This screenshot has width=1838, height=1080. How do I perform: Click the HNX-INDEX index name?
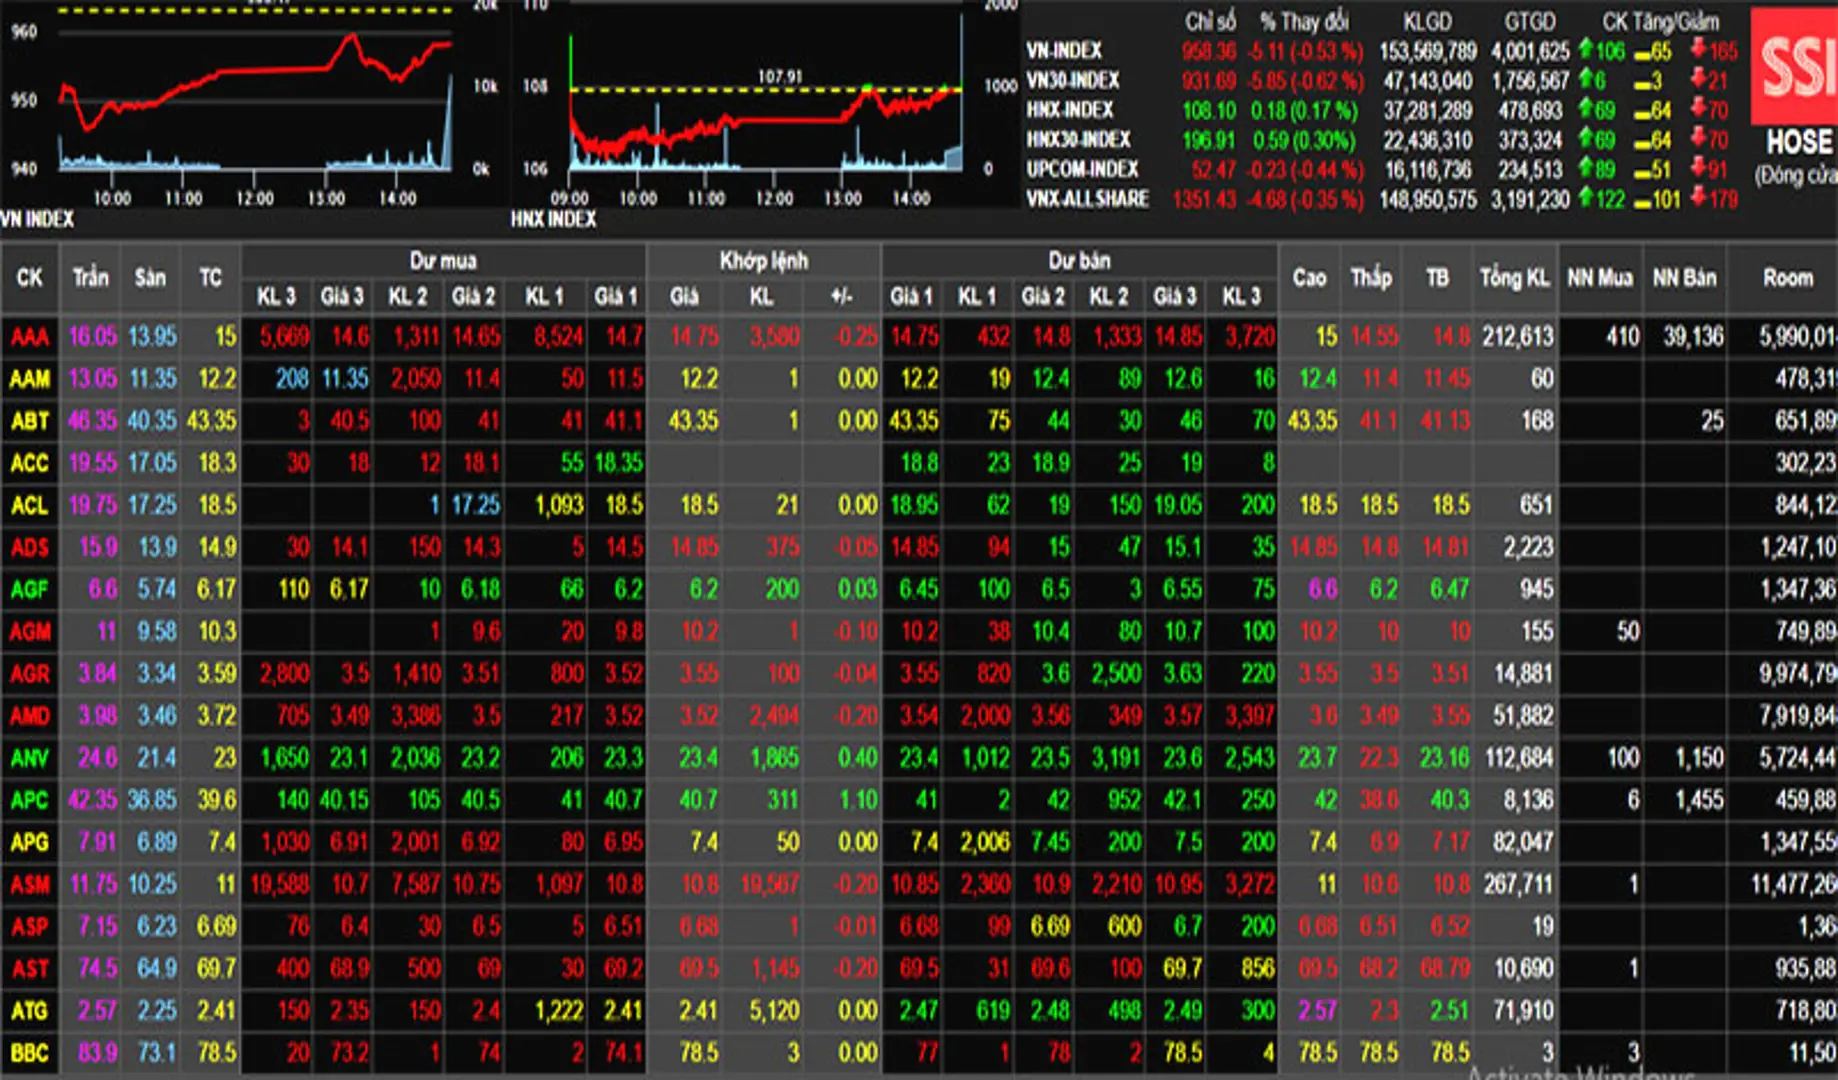[1069, 110]
